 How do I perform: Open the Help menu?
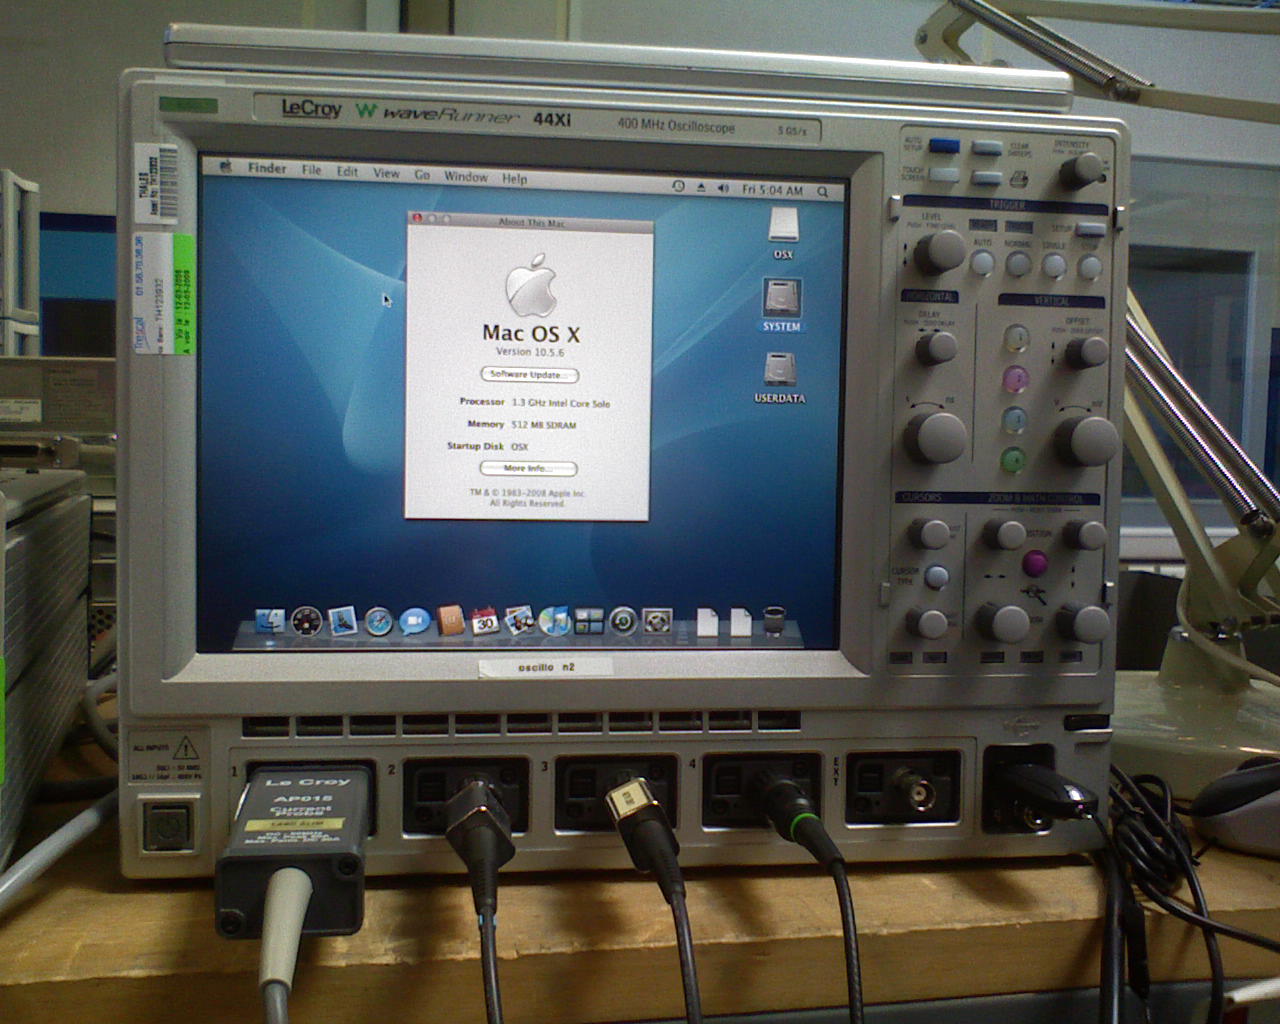pyautogui.click(x=514, y=178)
